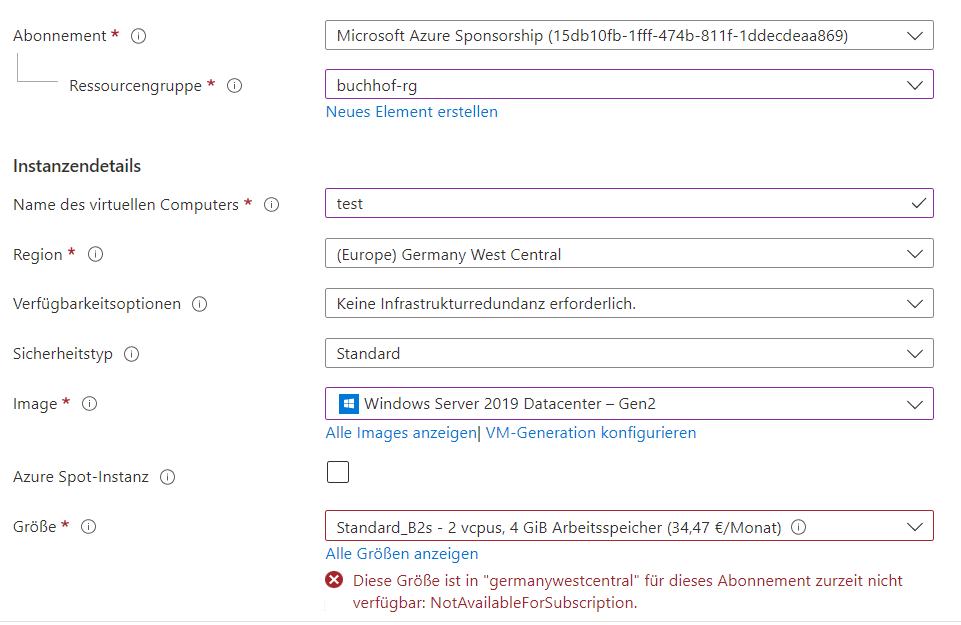Image resolution: width=961 pixels, height=625 pixels.
Task: Click the Alle Images anzeigen link
Action: click(401, 433)
